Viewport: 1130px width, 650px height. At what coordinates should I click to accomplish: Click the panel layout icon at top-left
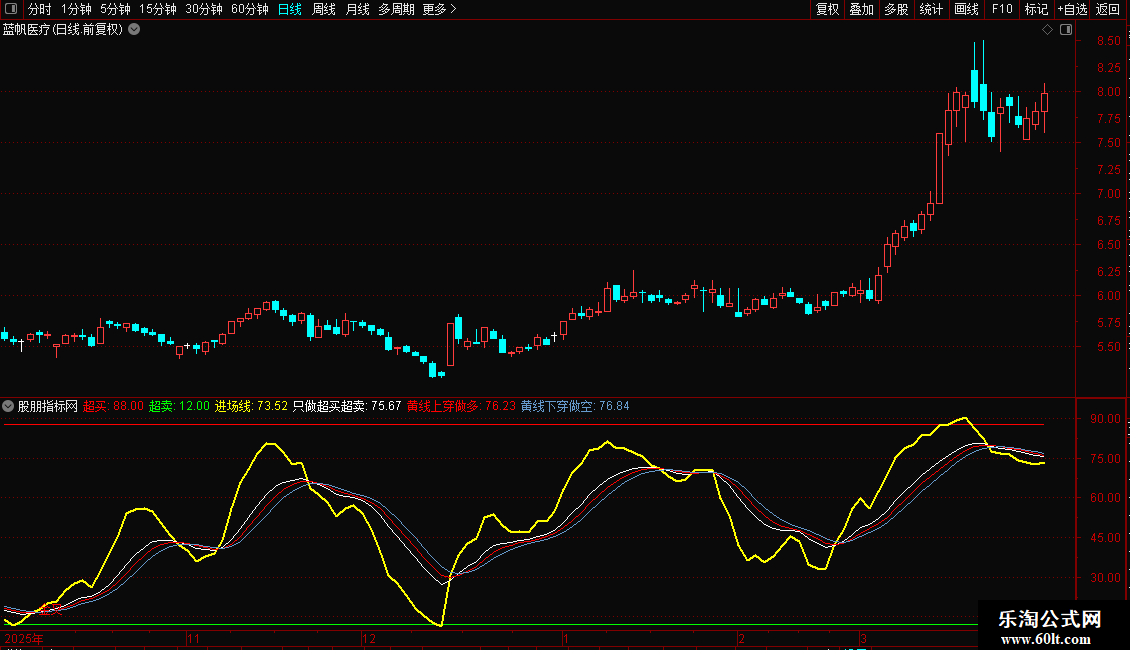pyautogui.click(x=11, y=9)
